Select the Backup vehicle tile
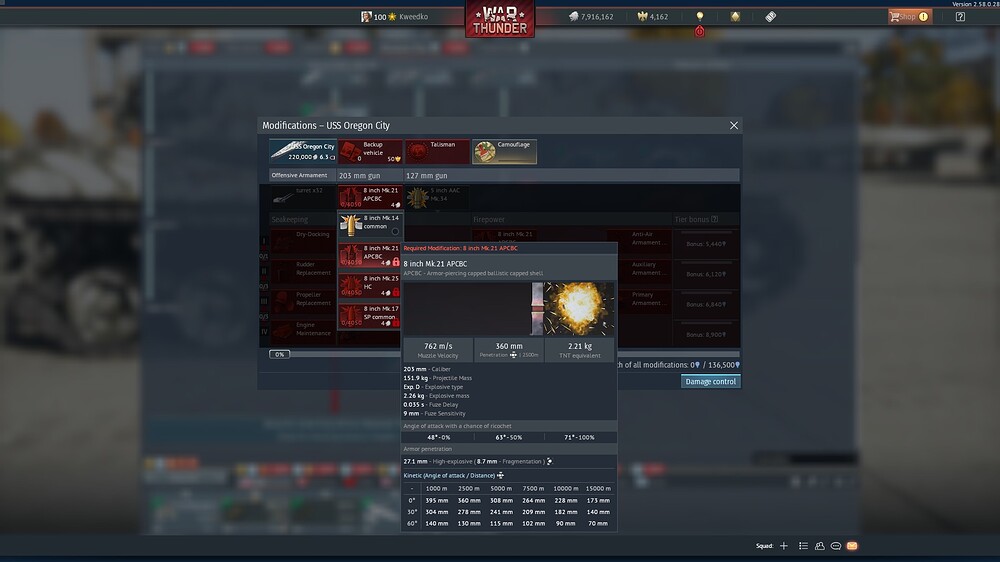Image resolution: width=1000 pixels, height=562 pixels. click(371, 151)
